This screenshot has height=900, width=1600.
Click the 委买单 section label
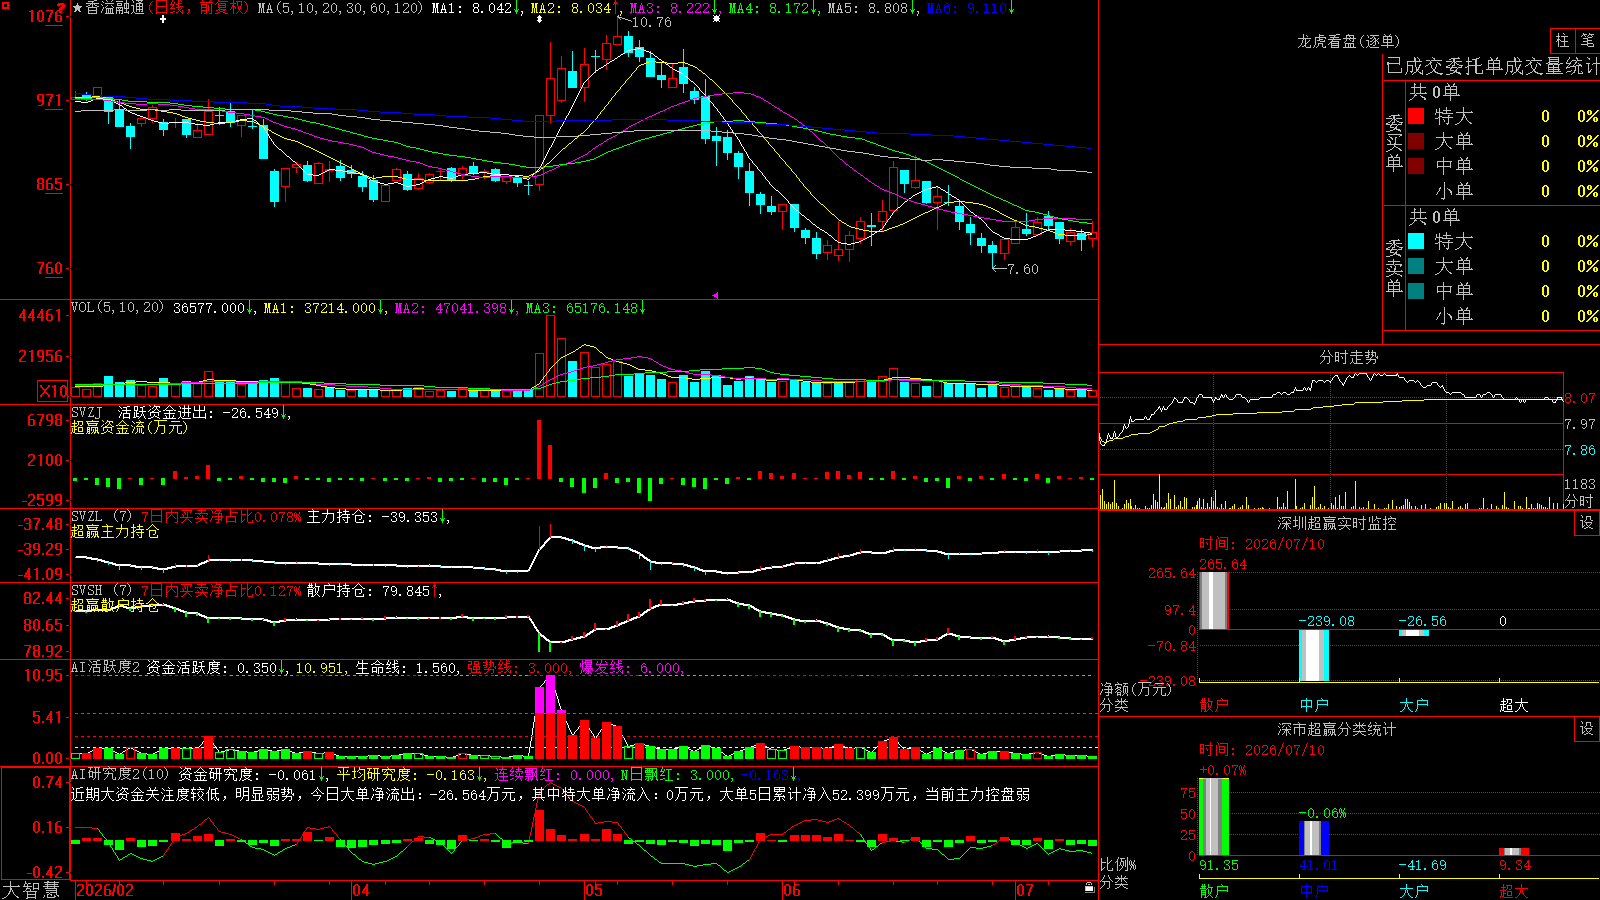point(1394,142)
